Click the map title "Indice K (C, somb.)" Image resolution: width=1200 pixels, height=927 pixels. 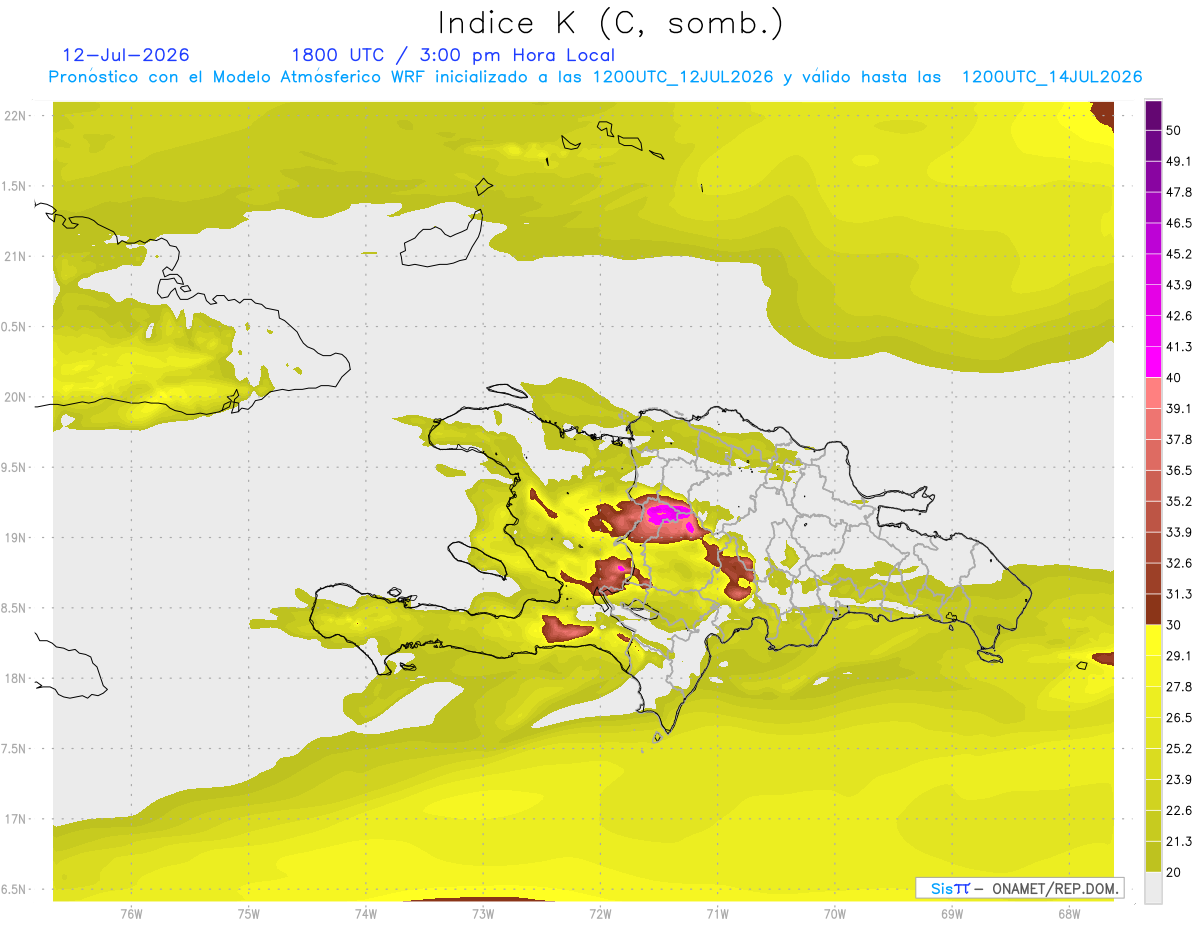610,23
